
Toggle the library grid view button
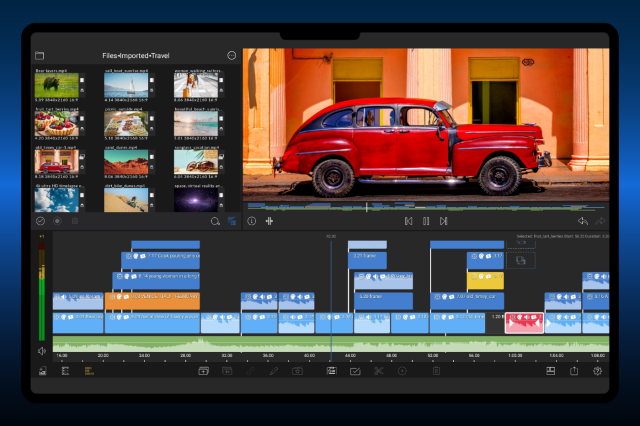(x=232, y=221)
